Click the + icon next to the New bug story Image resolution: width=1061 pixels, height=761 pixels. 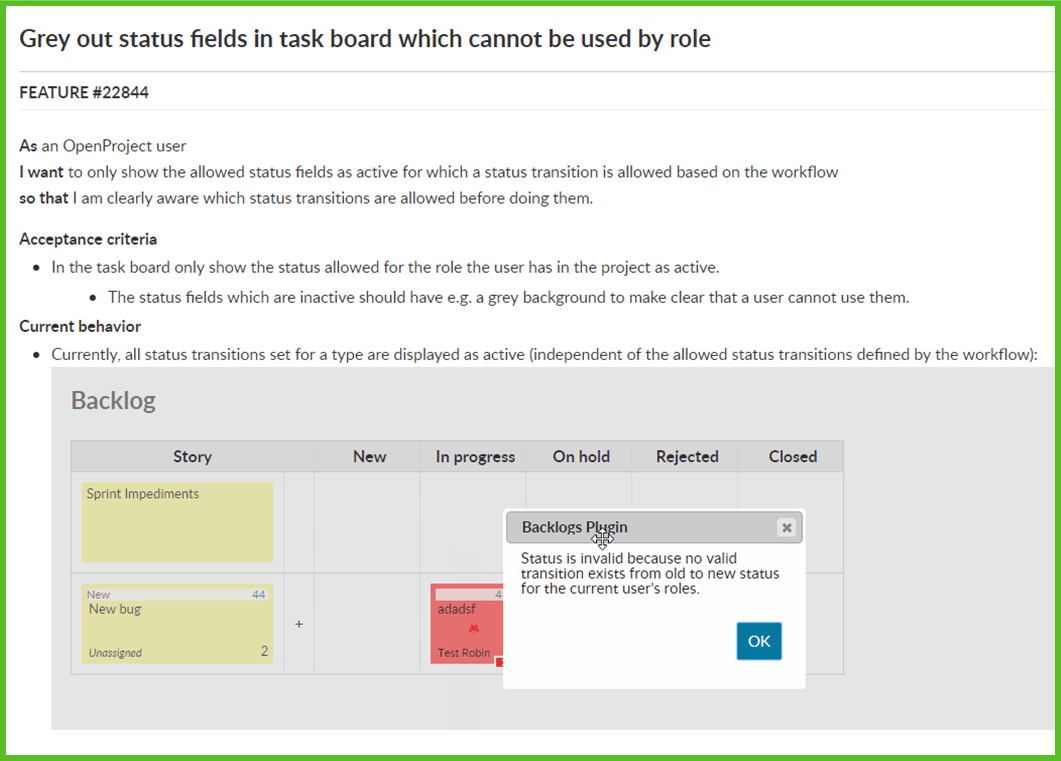click(298, 623)
